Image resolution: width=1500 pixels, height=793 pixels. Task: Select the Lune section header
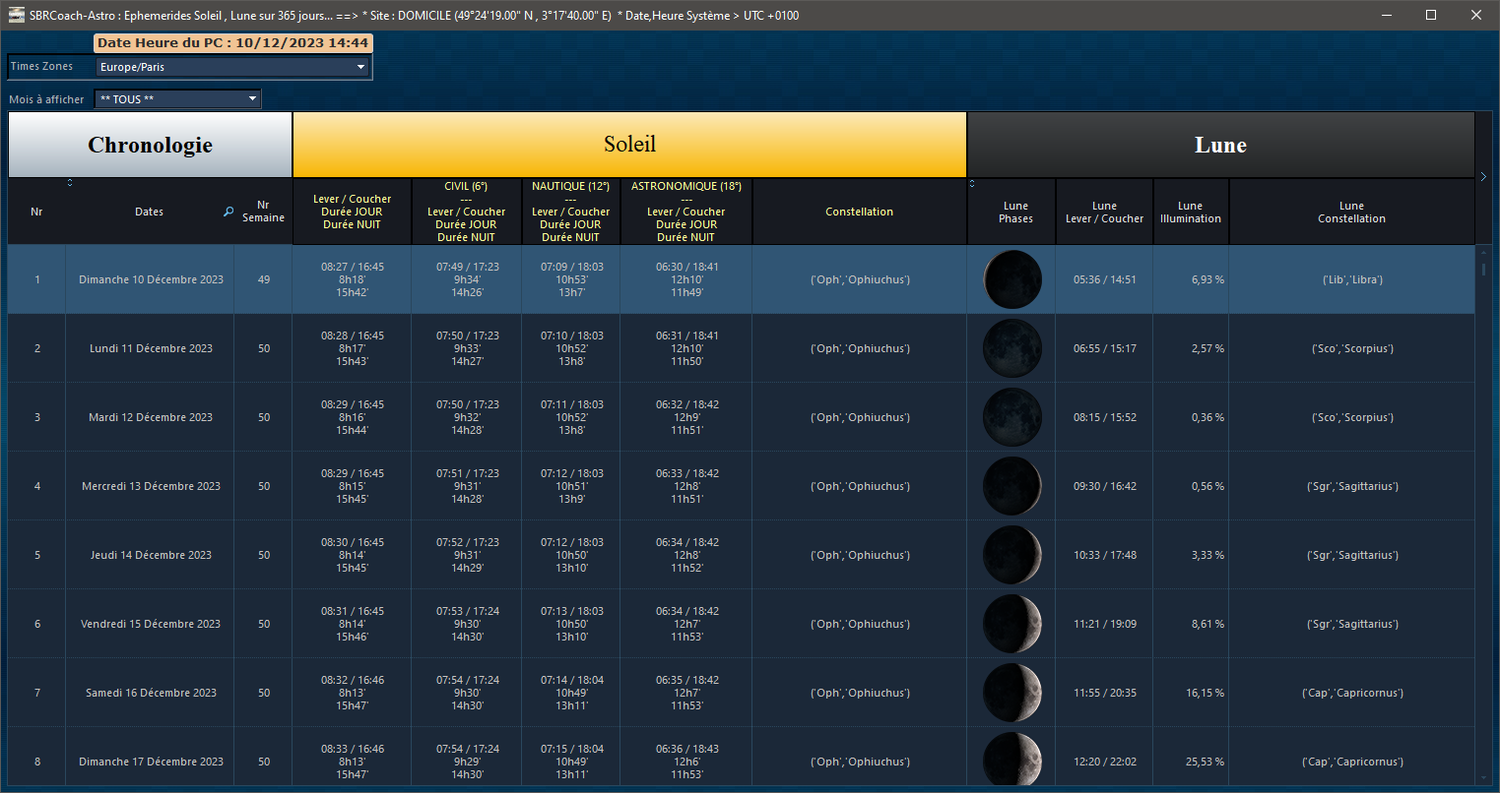1221,145
